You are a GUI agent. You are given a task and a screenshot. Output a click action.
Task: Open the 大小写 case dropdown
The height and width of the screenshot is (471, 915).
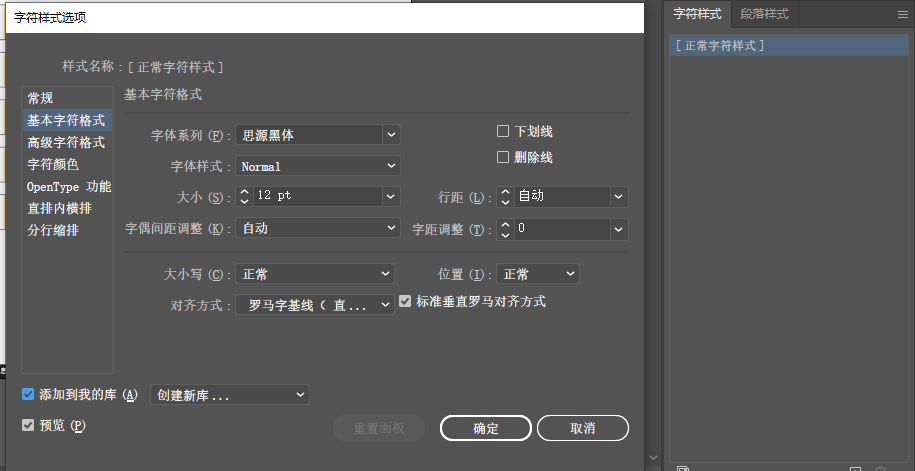click(x=315, y=273)
